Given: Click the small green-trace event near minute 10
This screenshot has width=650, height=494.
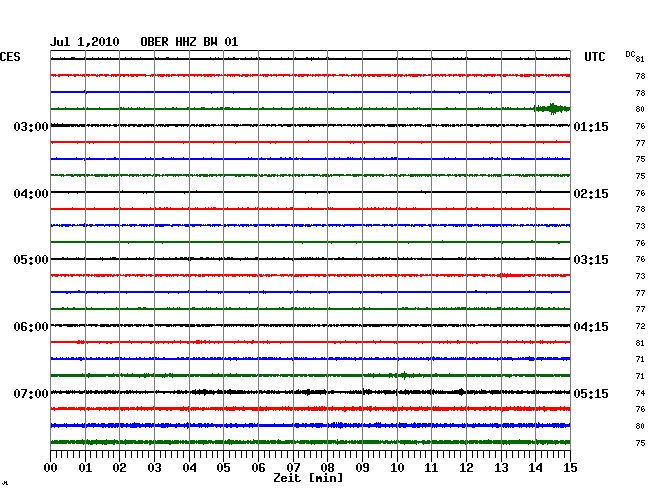Looking at the screenshot, I should point(404,375).
